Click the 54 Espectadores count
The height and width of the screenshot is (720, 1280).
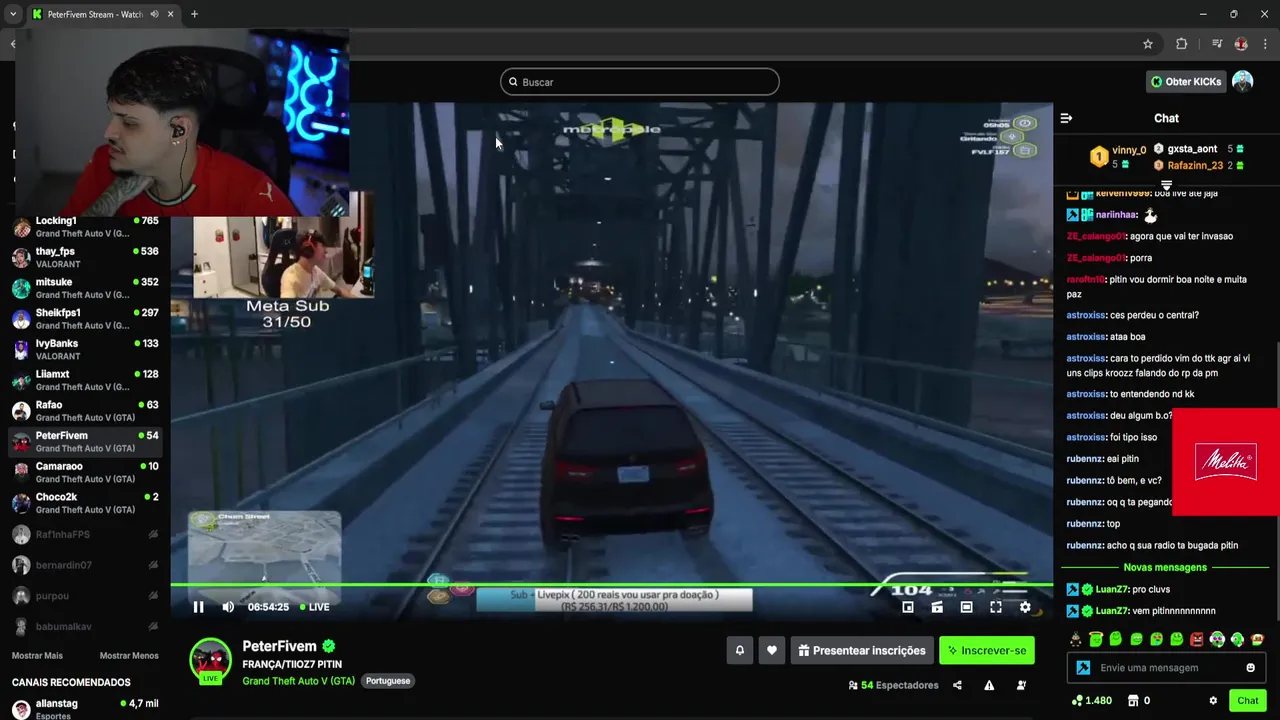(893, 685)
